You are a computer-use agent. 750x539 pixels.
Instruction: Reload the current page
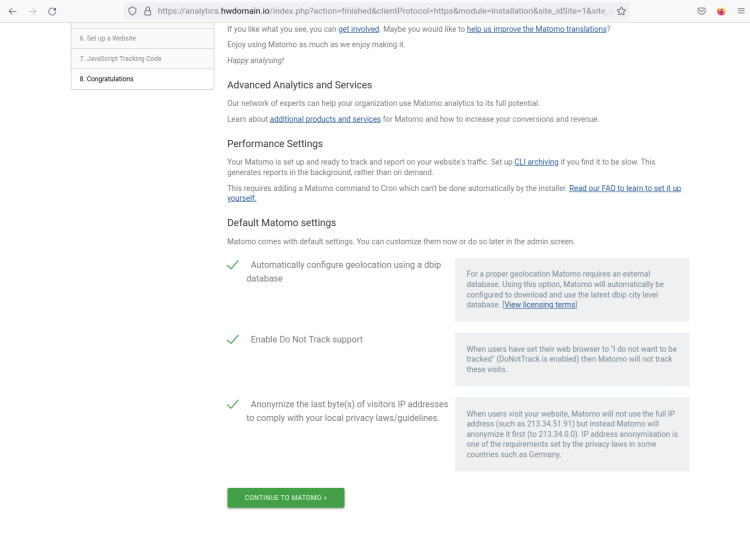[52, 11]
